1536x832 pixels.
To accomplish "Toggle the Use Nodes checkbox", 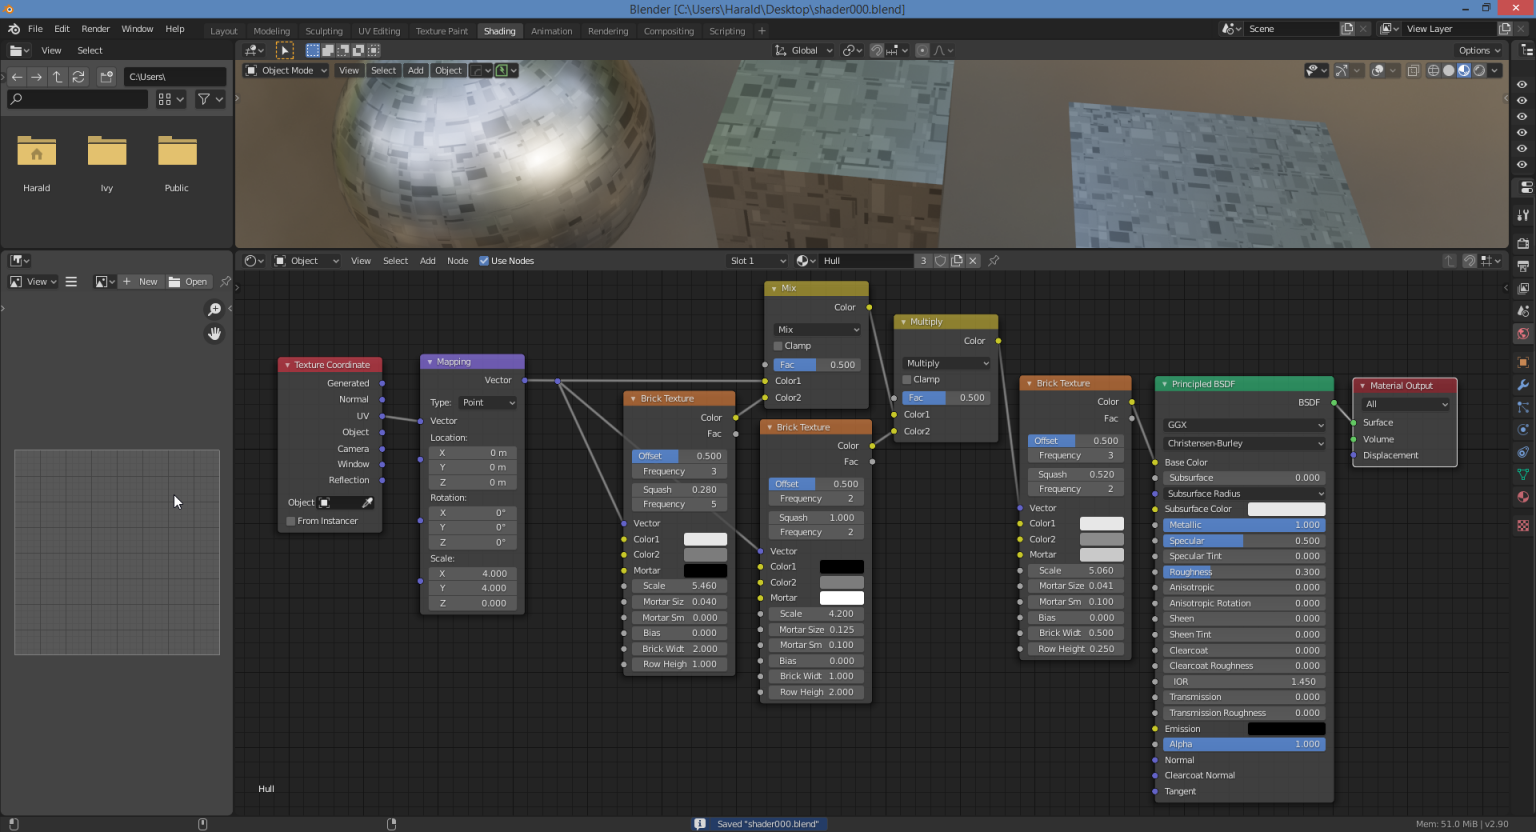I will 484,261.
